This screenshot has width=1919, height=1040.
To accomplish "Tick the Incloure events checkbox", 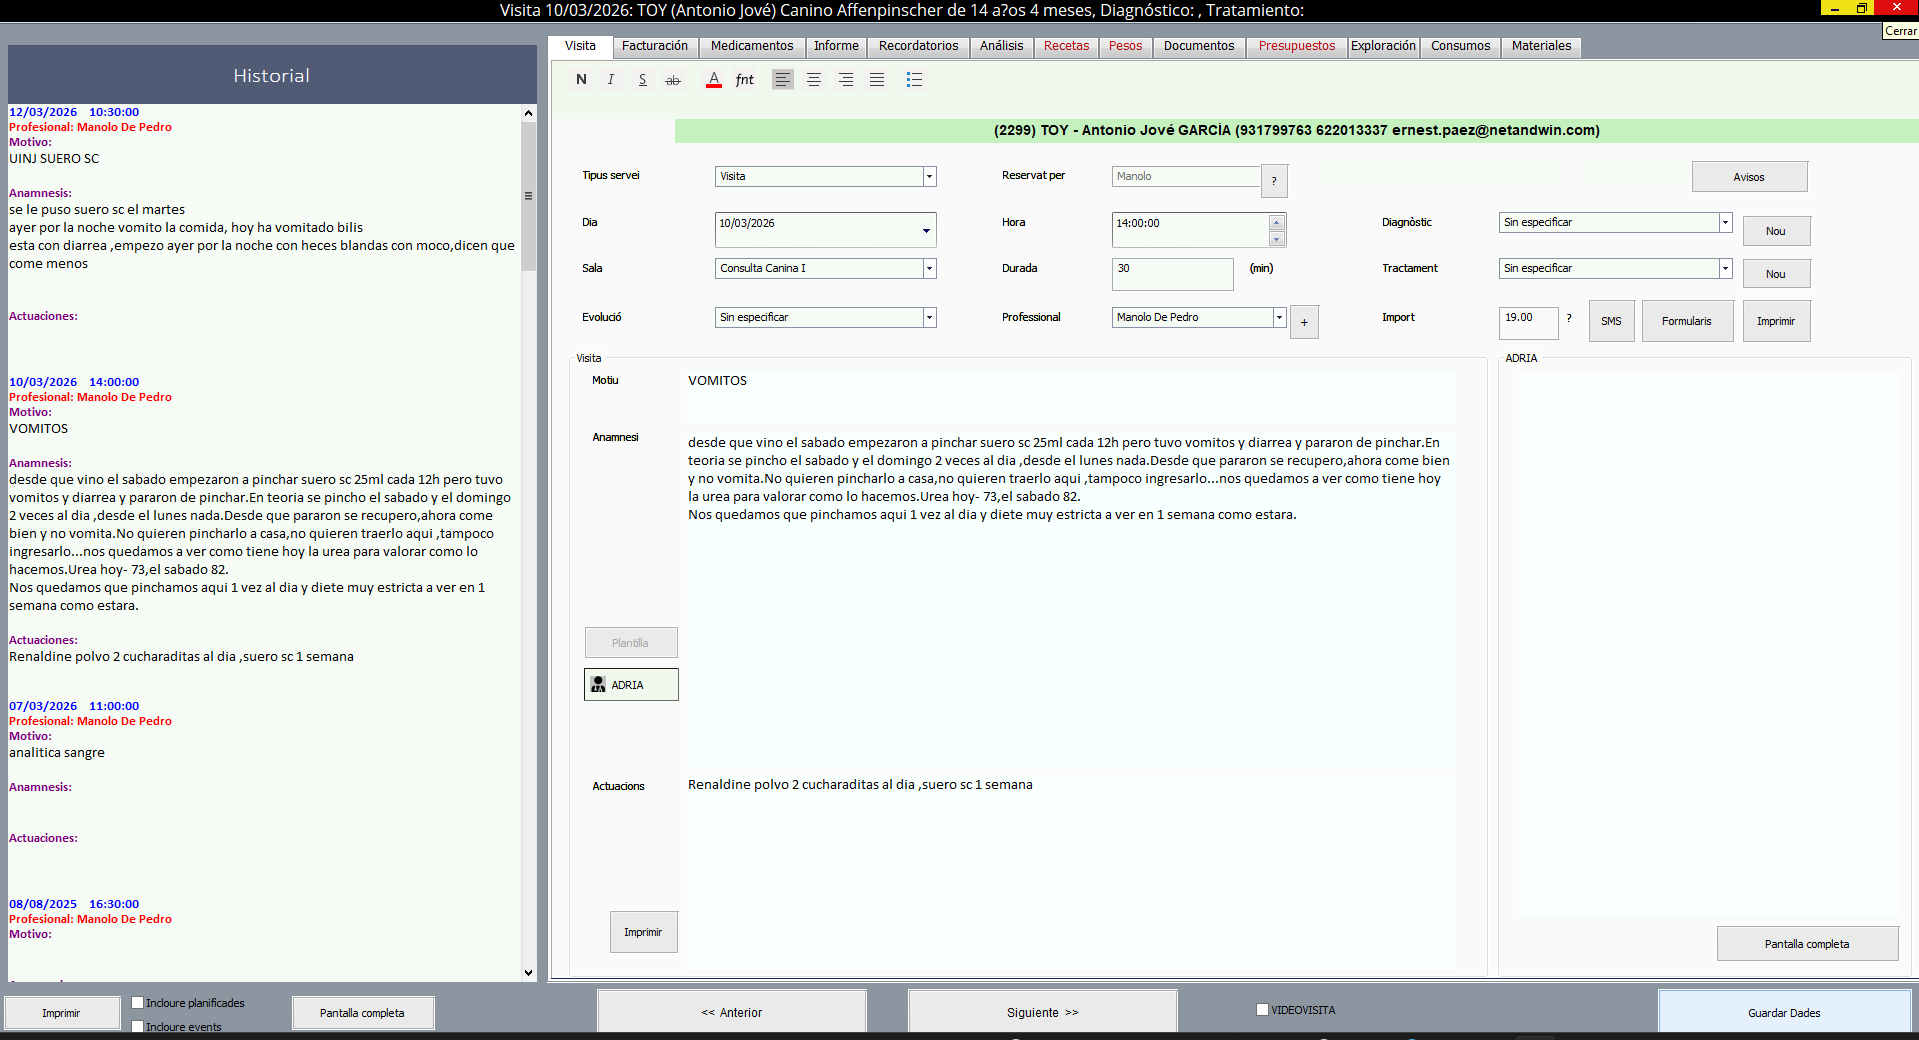I will tap(138, 1026).
